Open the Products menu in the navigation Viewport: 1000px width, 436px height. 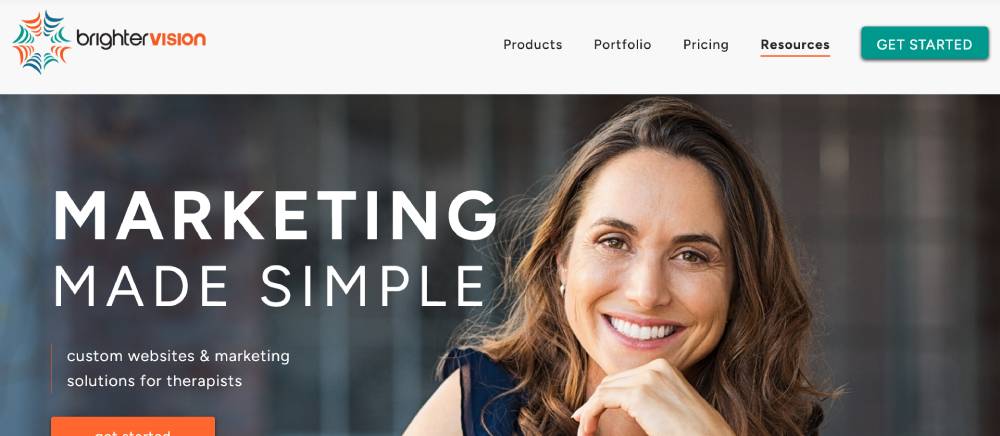[x=533, y=45]
